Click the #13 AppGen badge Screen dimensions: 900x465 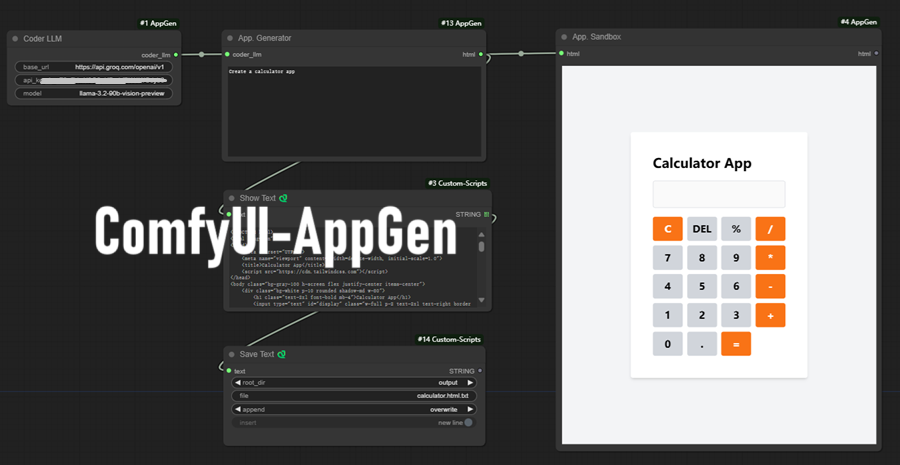click(461, 24)
